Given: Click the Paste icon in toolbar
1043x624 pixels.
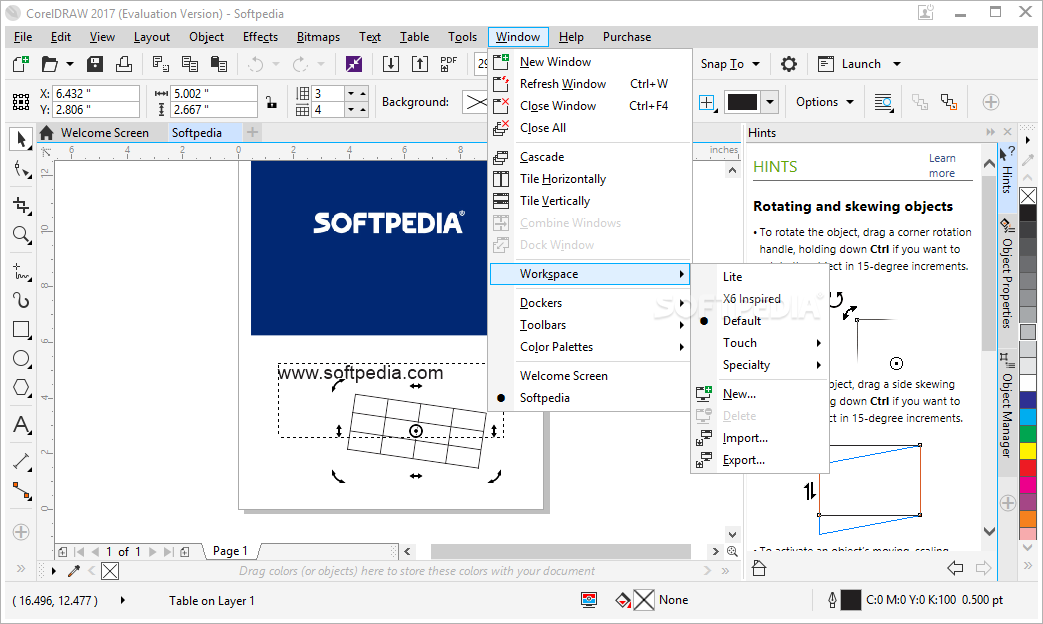Looking at the screenshot, I should point(219,64).
